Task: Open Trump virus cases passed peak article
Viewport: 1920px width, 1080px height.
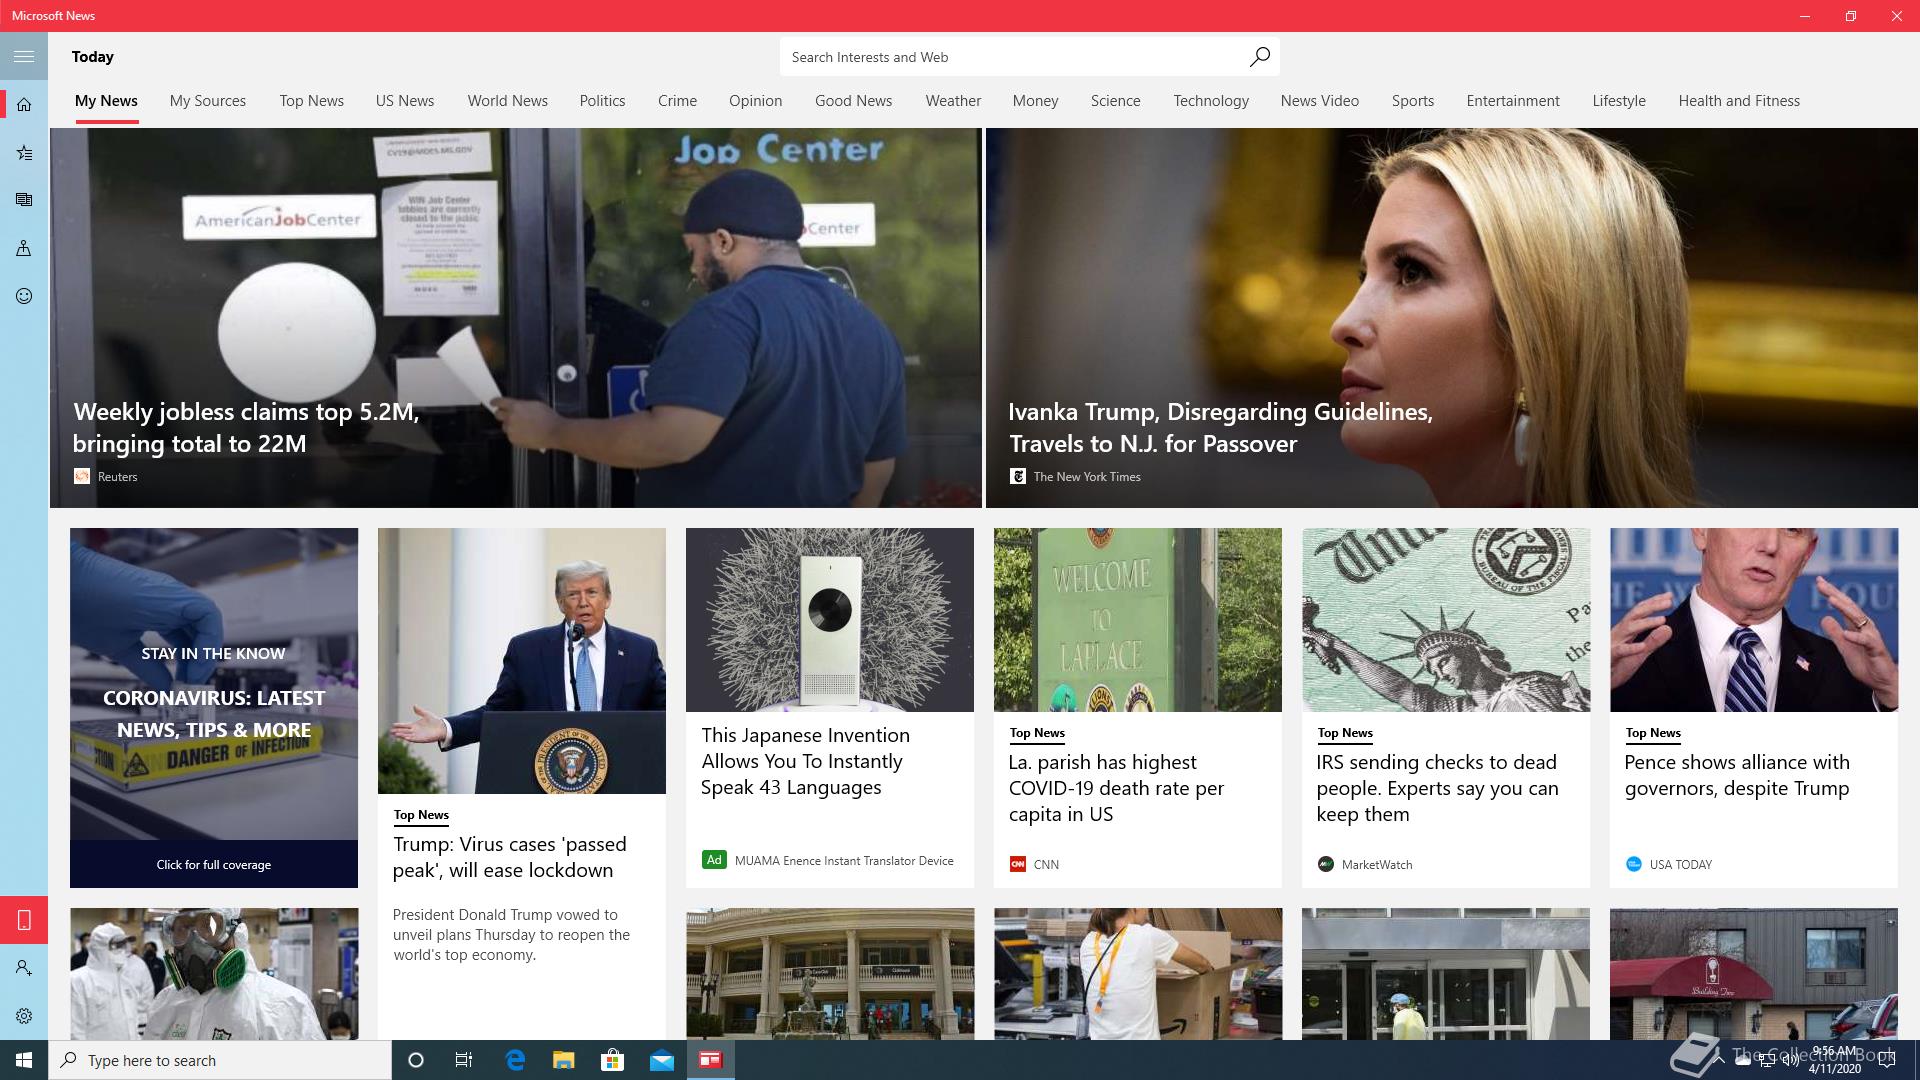Action: click(x=510, y=857)
